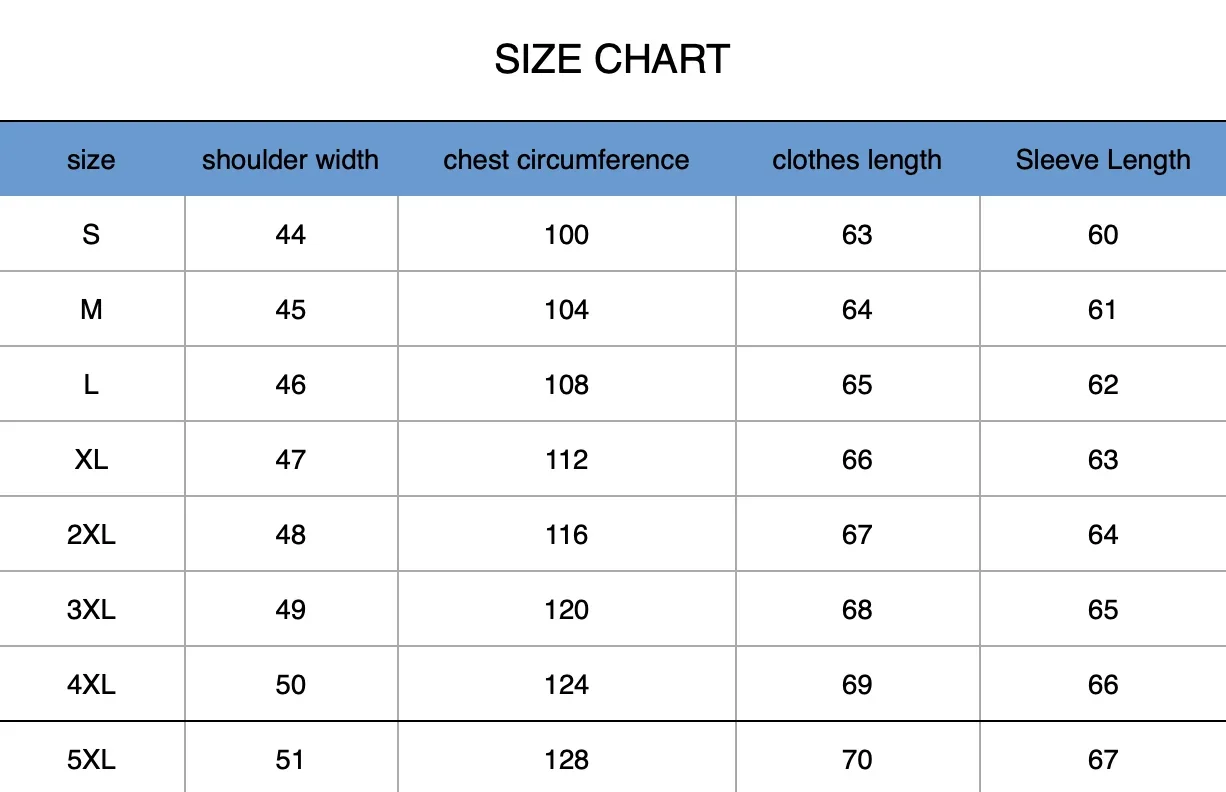Select the size M row label
Screen dimensions: 1226x792
tap(91, 309)
